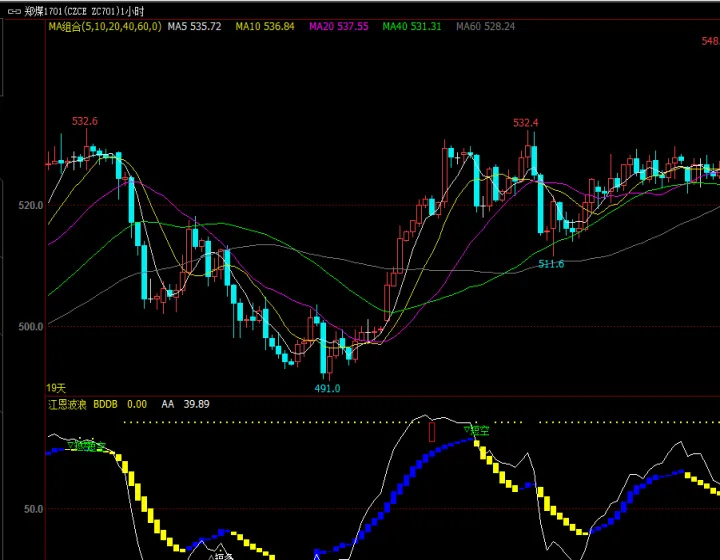Click the magenta MA20 537.55 legend
This screenshot has height=560, width=720.
pos(338,26)
